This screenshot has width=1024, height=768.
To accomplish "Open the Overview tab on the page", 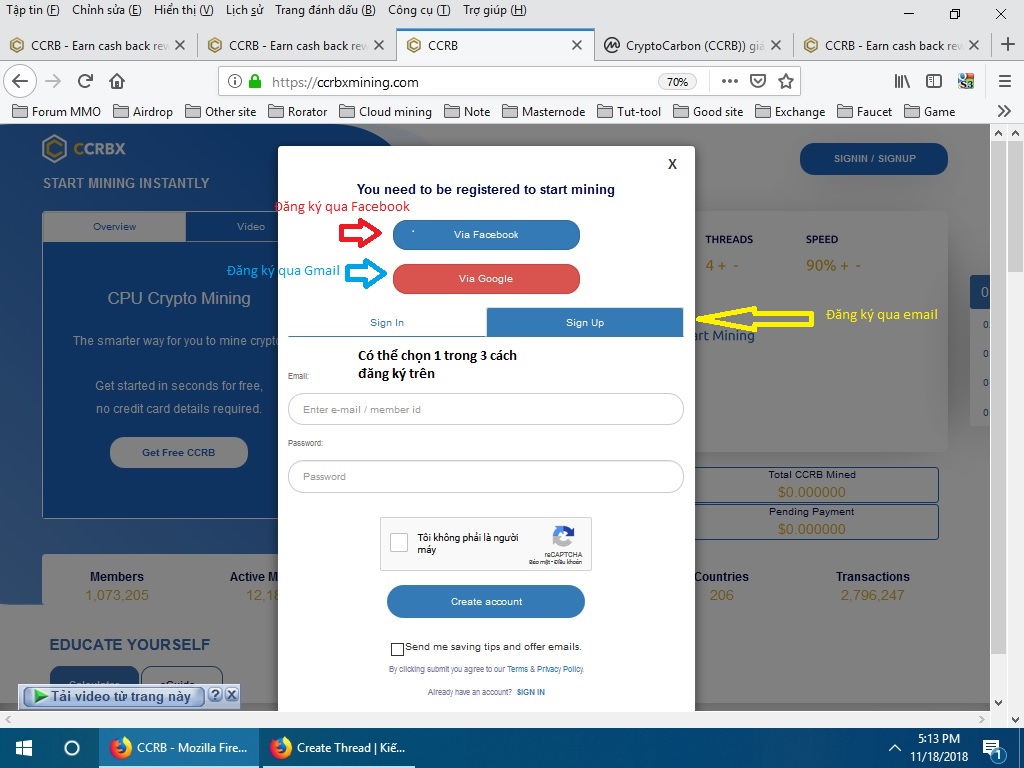I will 114,227.
